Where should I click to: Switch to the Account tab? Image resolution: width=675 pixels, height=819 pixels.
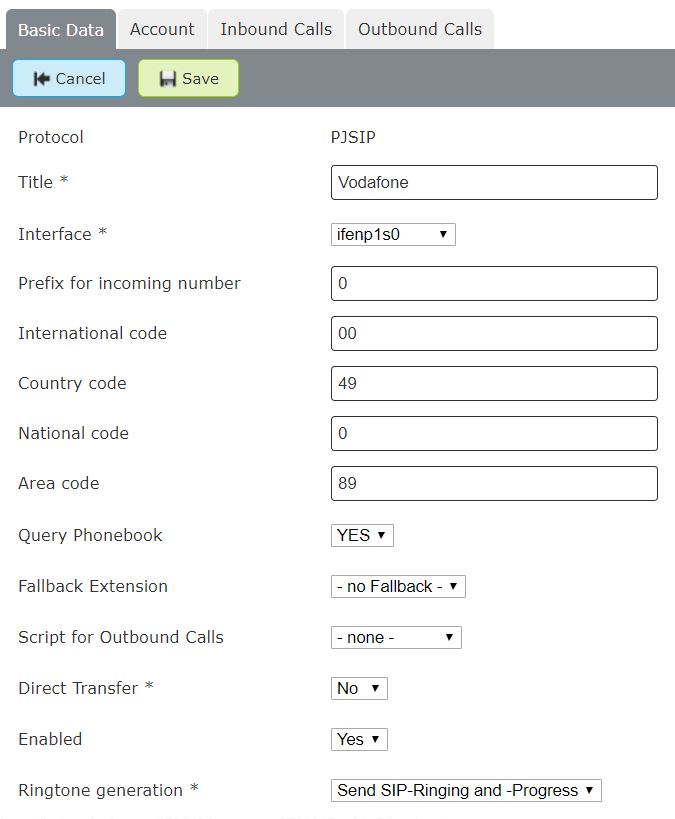pyautogui.click(x=161, y=29)
